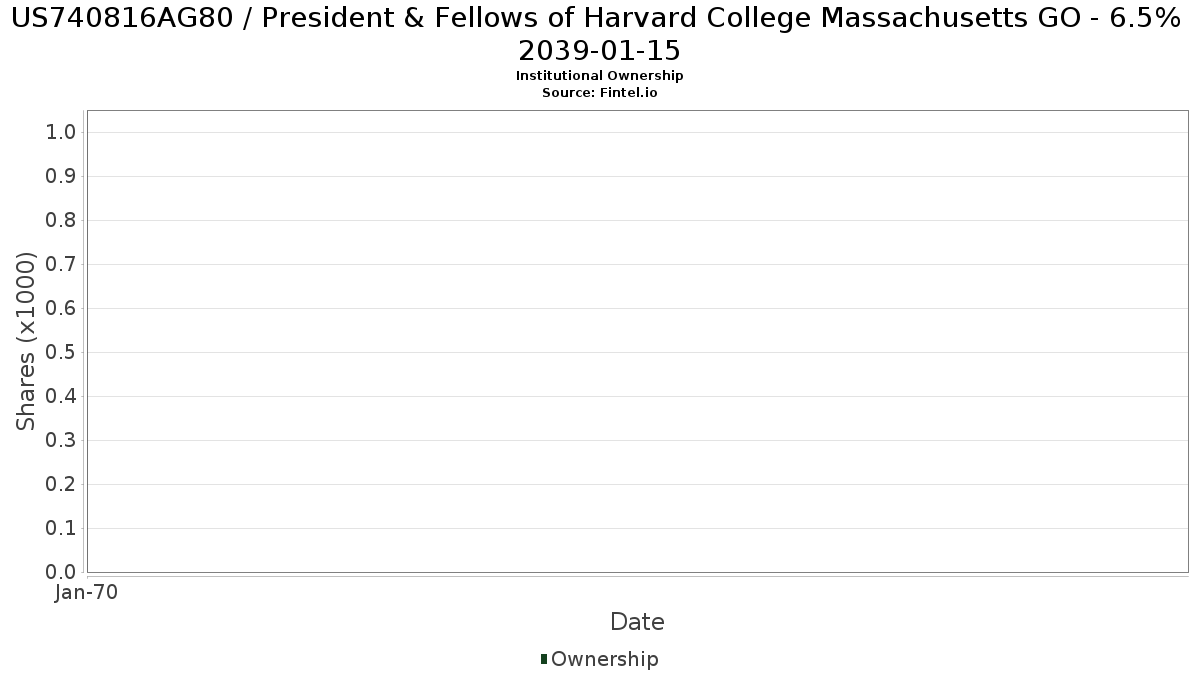Click the 0.9 y-axis tick label
Screen dimensions: 1200x675
tap(62, 177)
